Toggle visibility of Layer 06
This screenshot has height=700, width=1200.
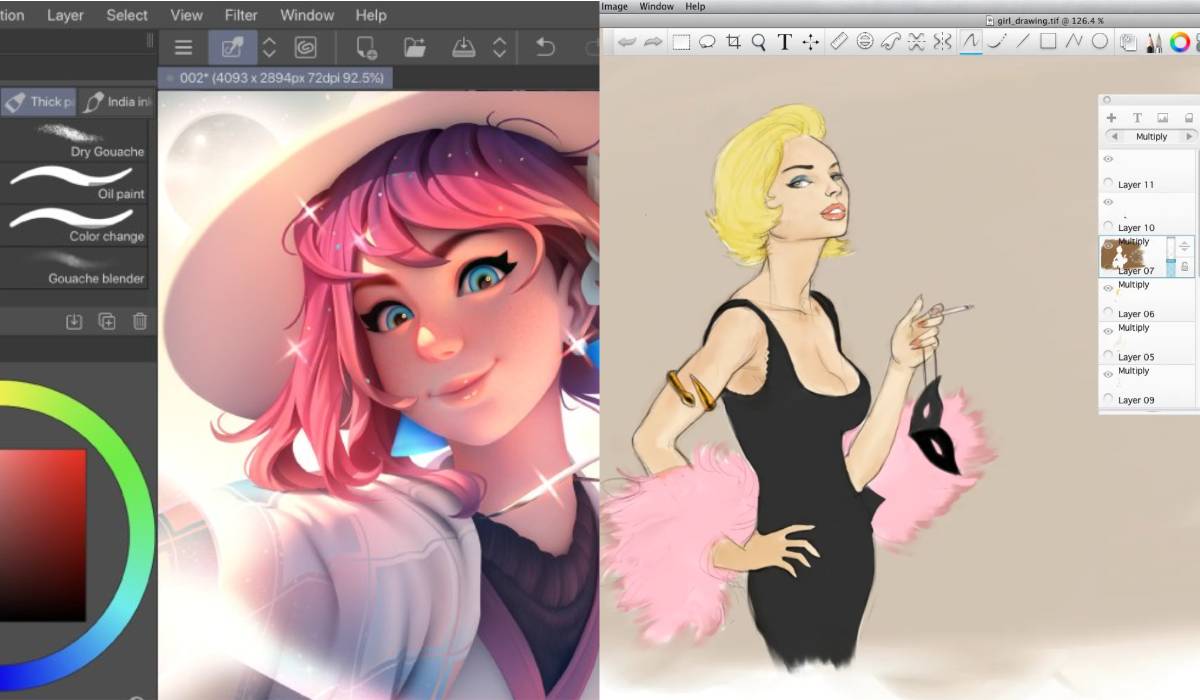click(x=1108, y=289)
